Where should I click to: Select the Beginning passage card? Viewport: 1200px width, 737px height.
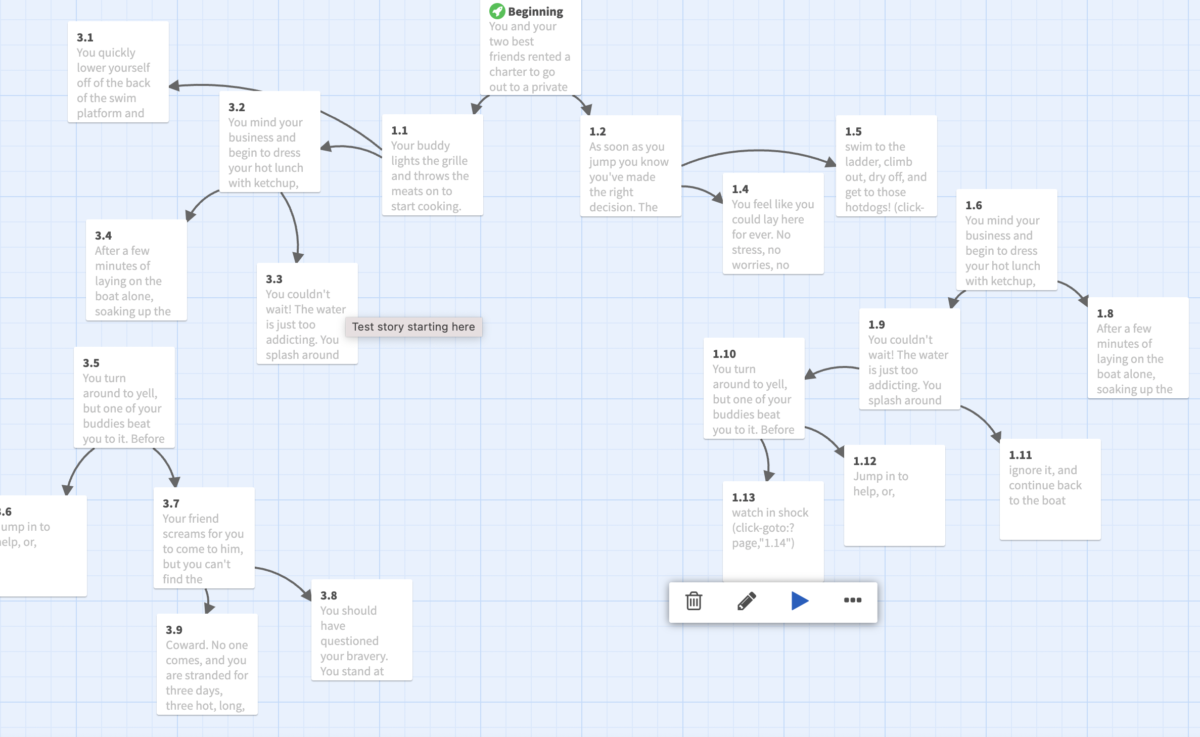(530, 50)
